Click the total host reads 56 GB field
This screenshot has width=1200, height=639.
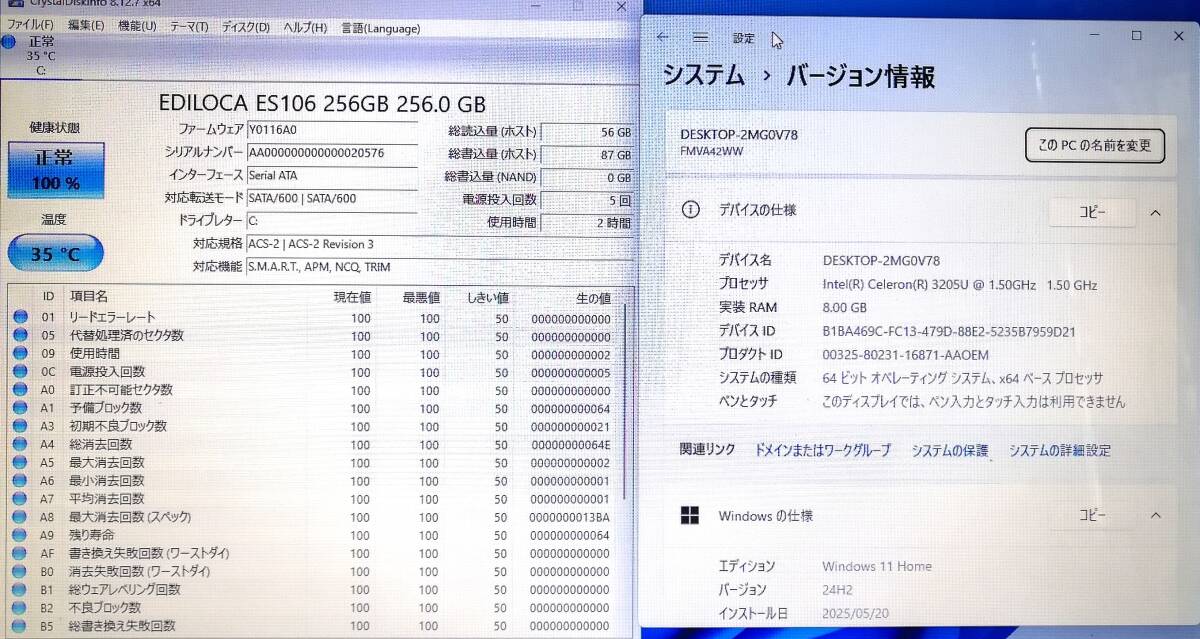[x=587, y=131]
